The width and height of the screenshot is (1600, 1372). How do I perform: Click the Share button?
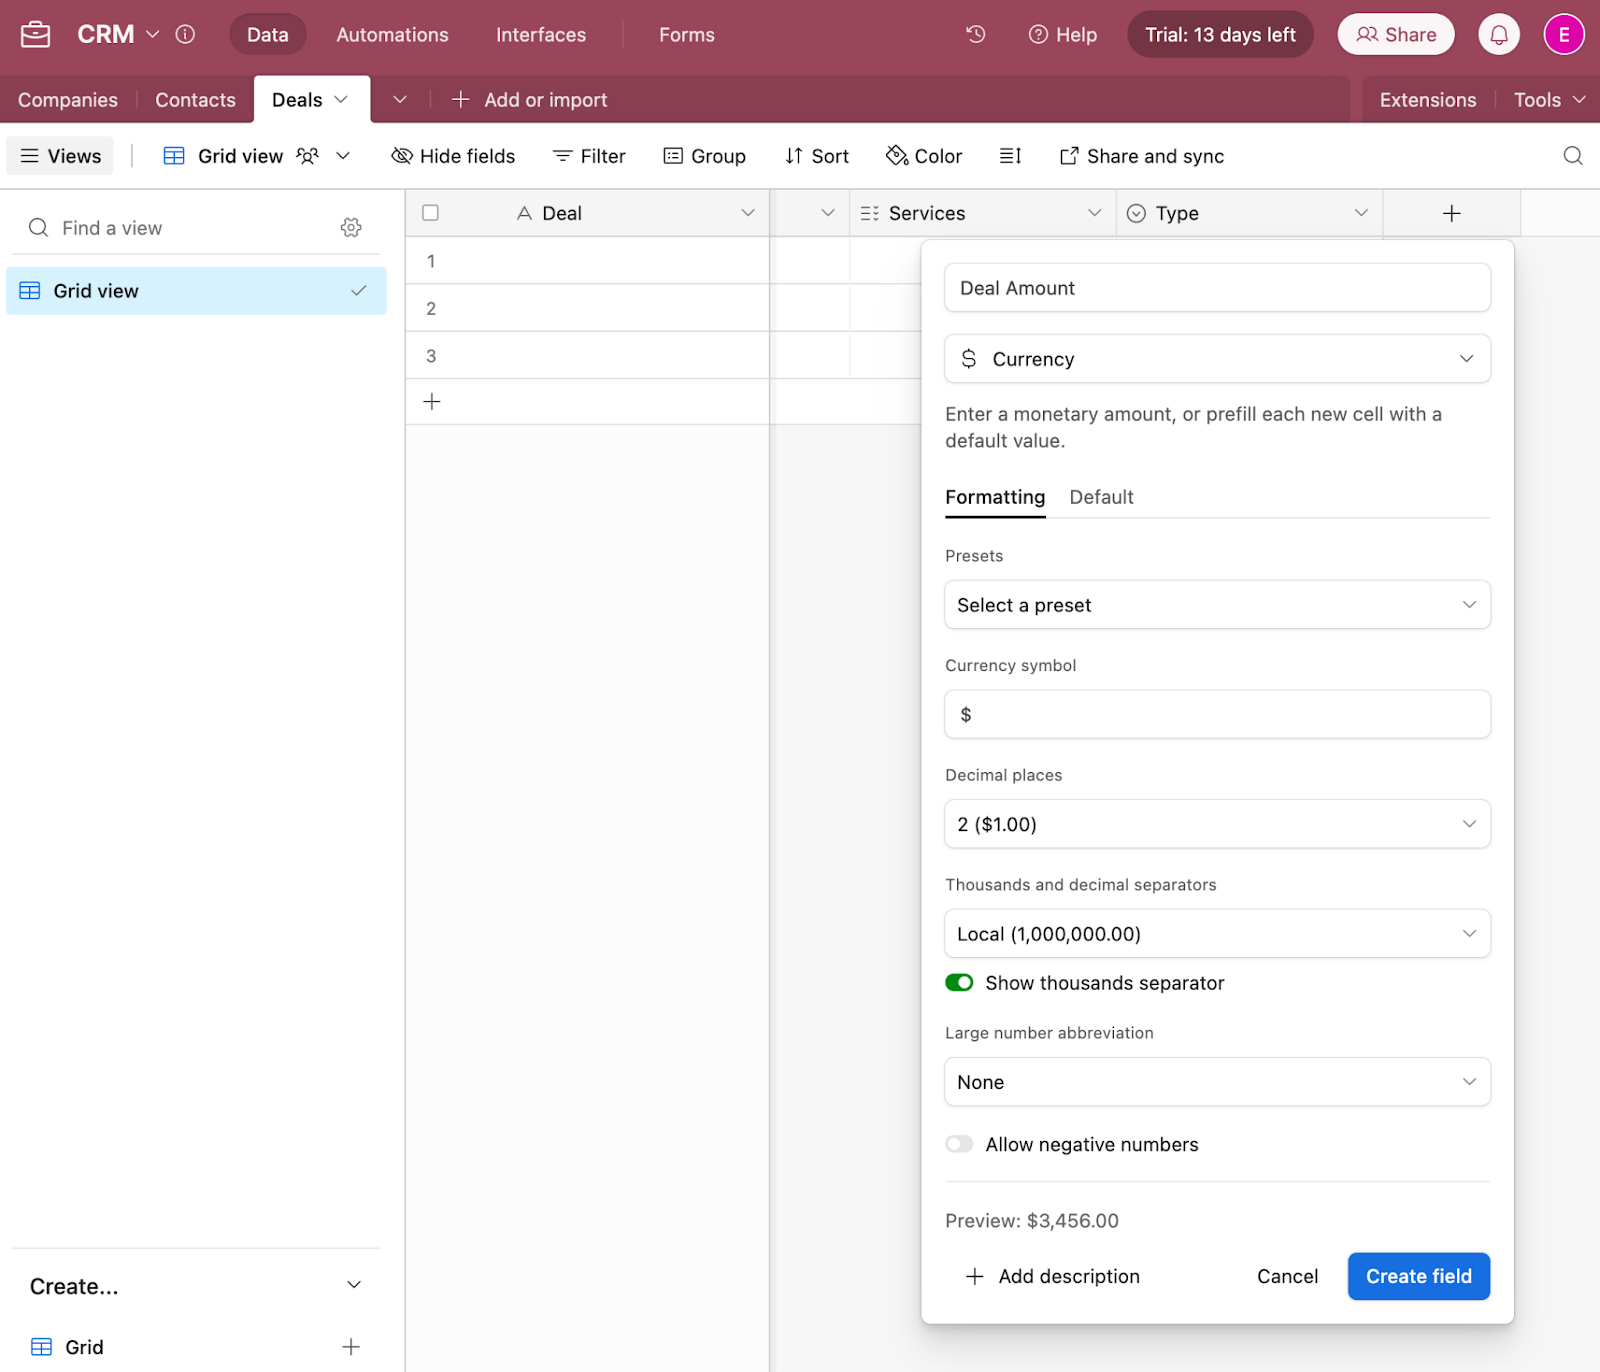[1396, 35]
